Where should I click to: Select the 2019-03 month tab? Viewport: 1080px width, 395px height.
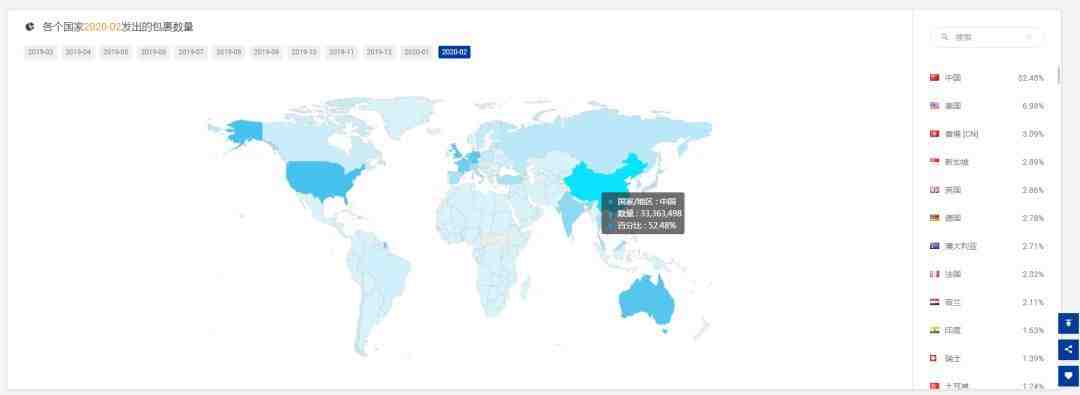40,52
